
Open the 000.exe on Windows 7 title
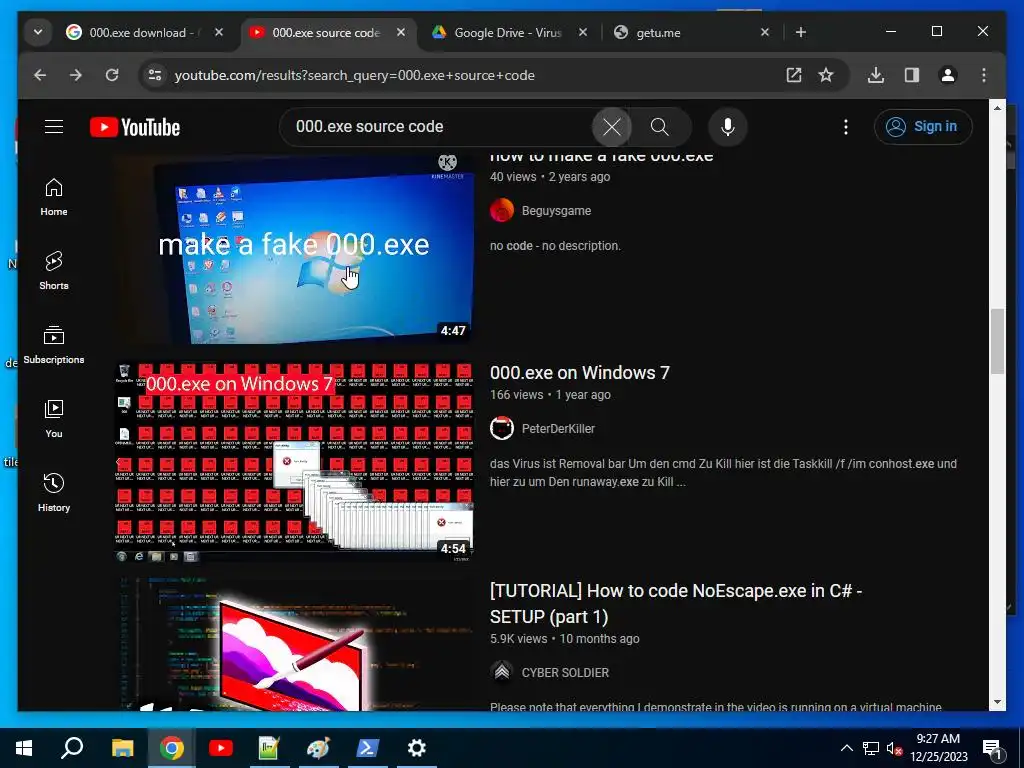click(579, 373)
